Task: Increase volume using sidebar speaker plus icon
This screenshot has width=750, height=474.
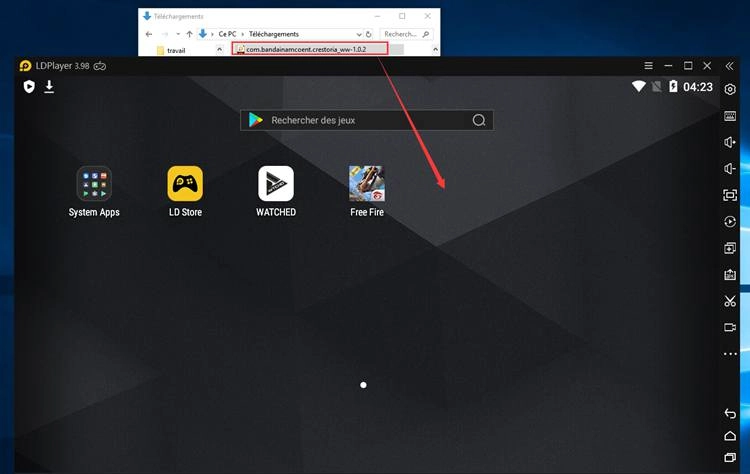Action: click(730, 143)
